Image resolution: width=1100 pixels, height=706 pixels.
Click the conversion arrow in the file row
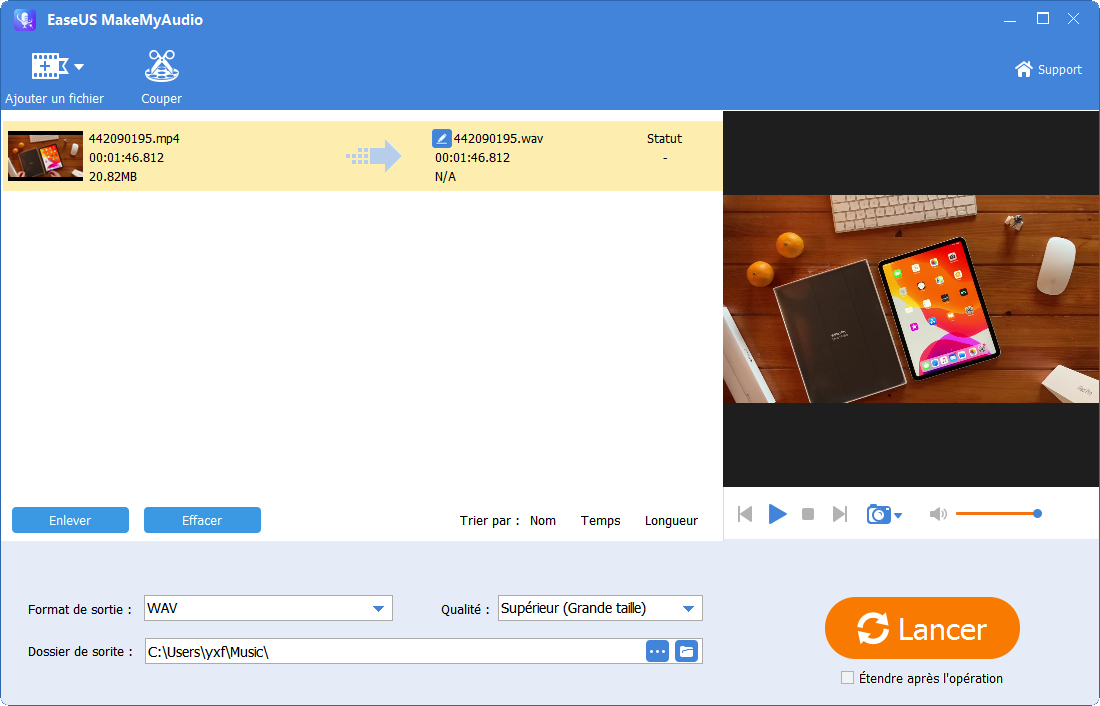[x=374, y=156]
